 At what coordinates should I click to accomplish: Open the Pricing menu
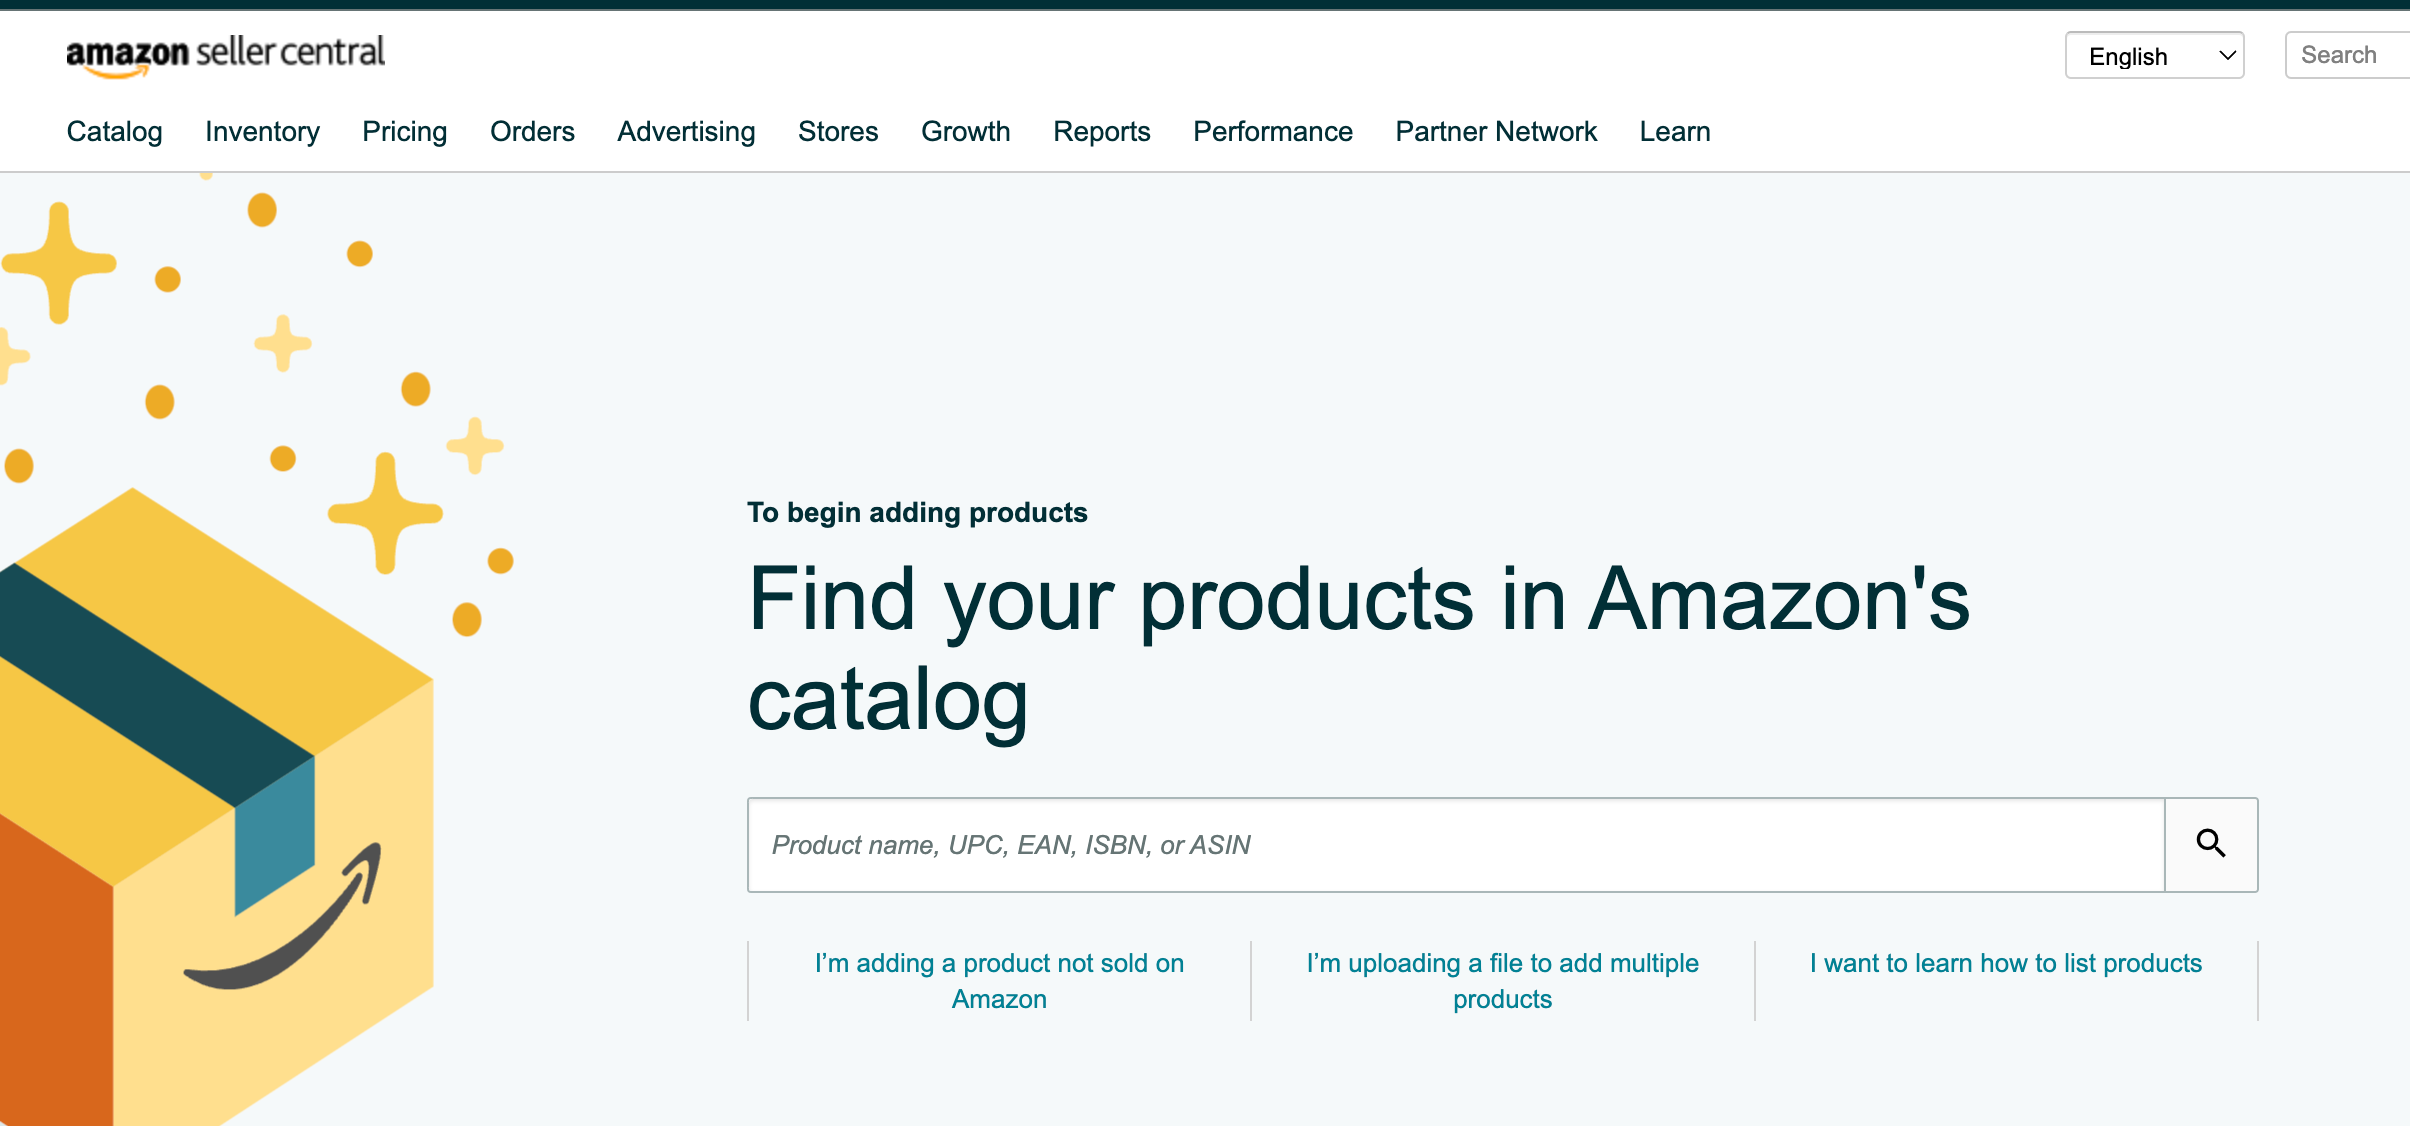click(x=404, y=132)
